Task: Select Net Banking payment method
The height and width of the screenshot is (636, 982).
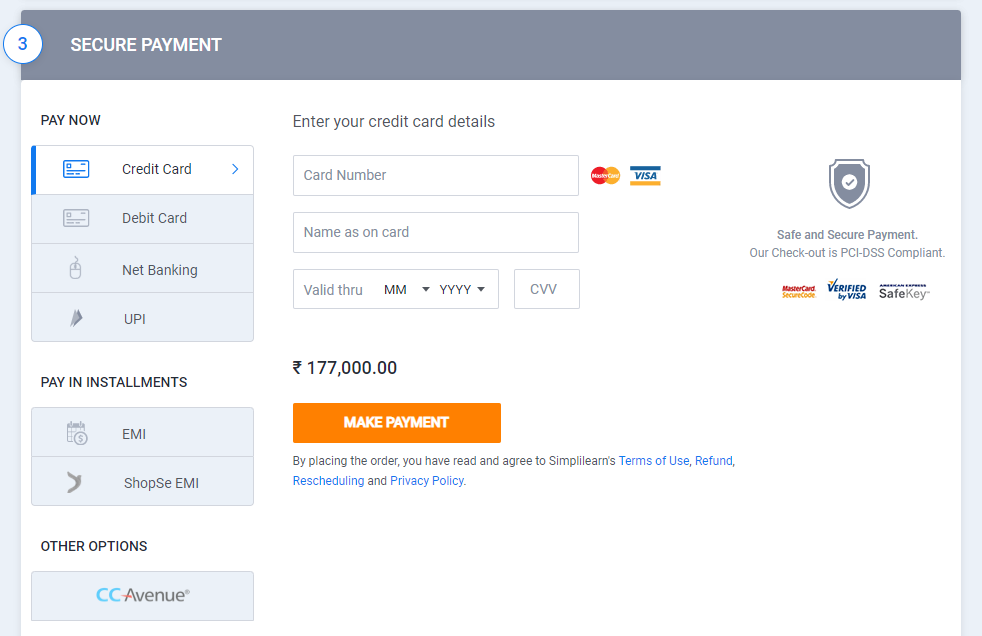Action: pyautogui.click(x=159, y=270)
